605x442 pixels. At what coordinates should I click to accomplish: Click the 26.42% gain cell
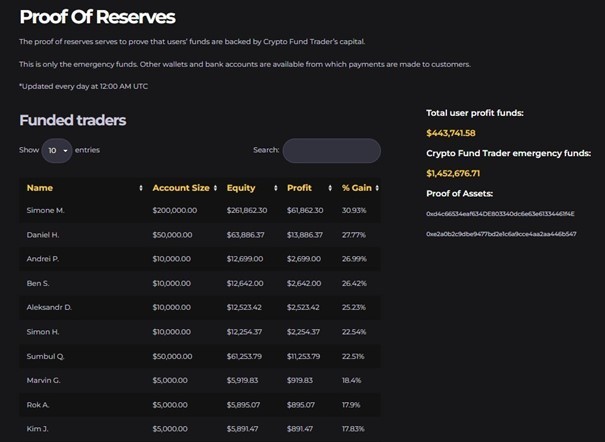click(354, 283)
